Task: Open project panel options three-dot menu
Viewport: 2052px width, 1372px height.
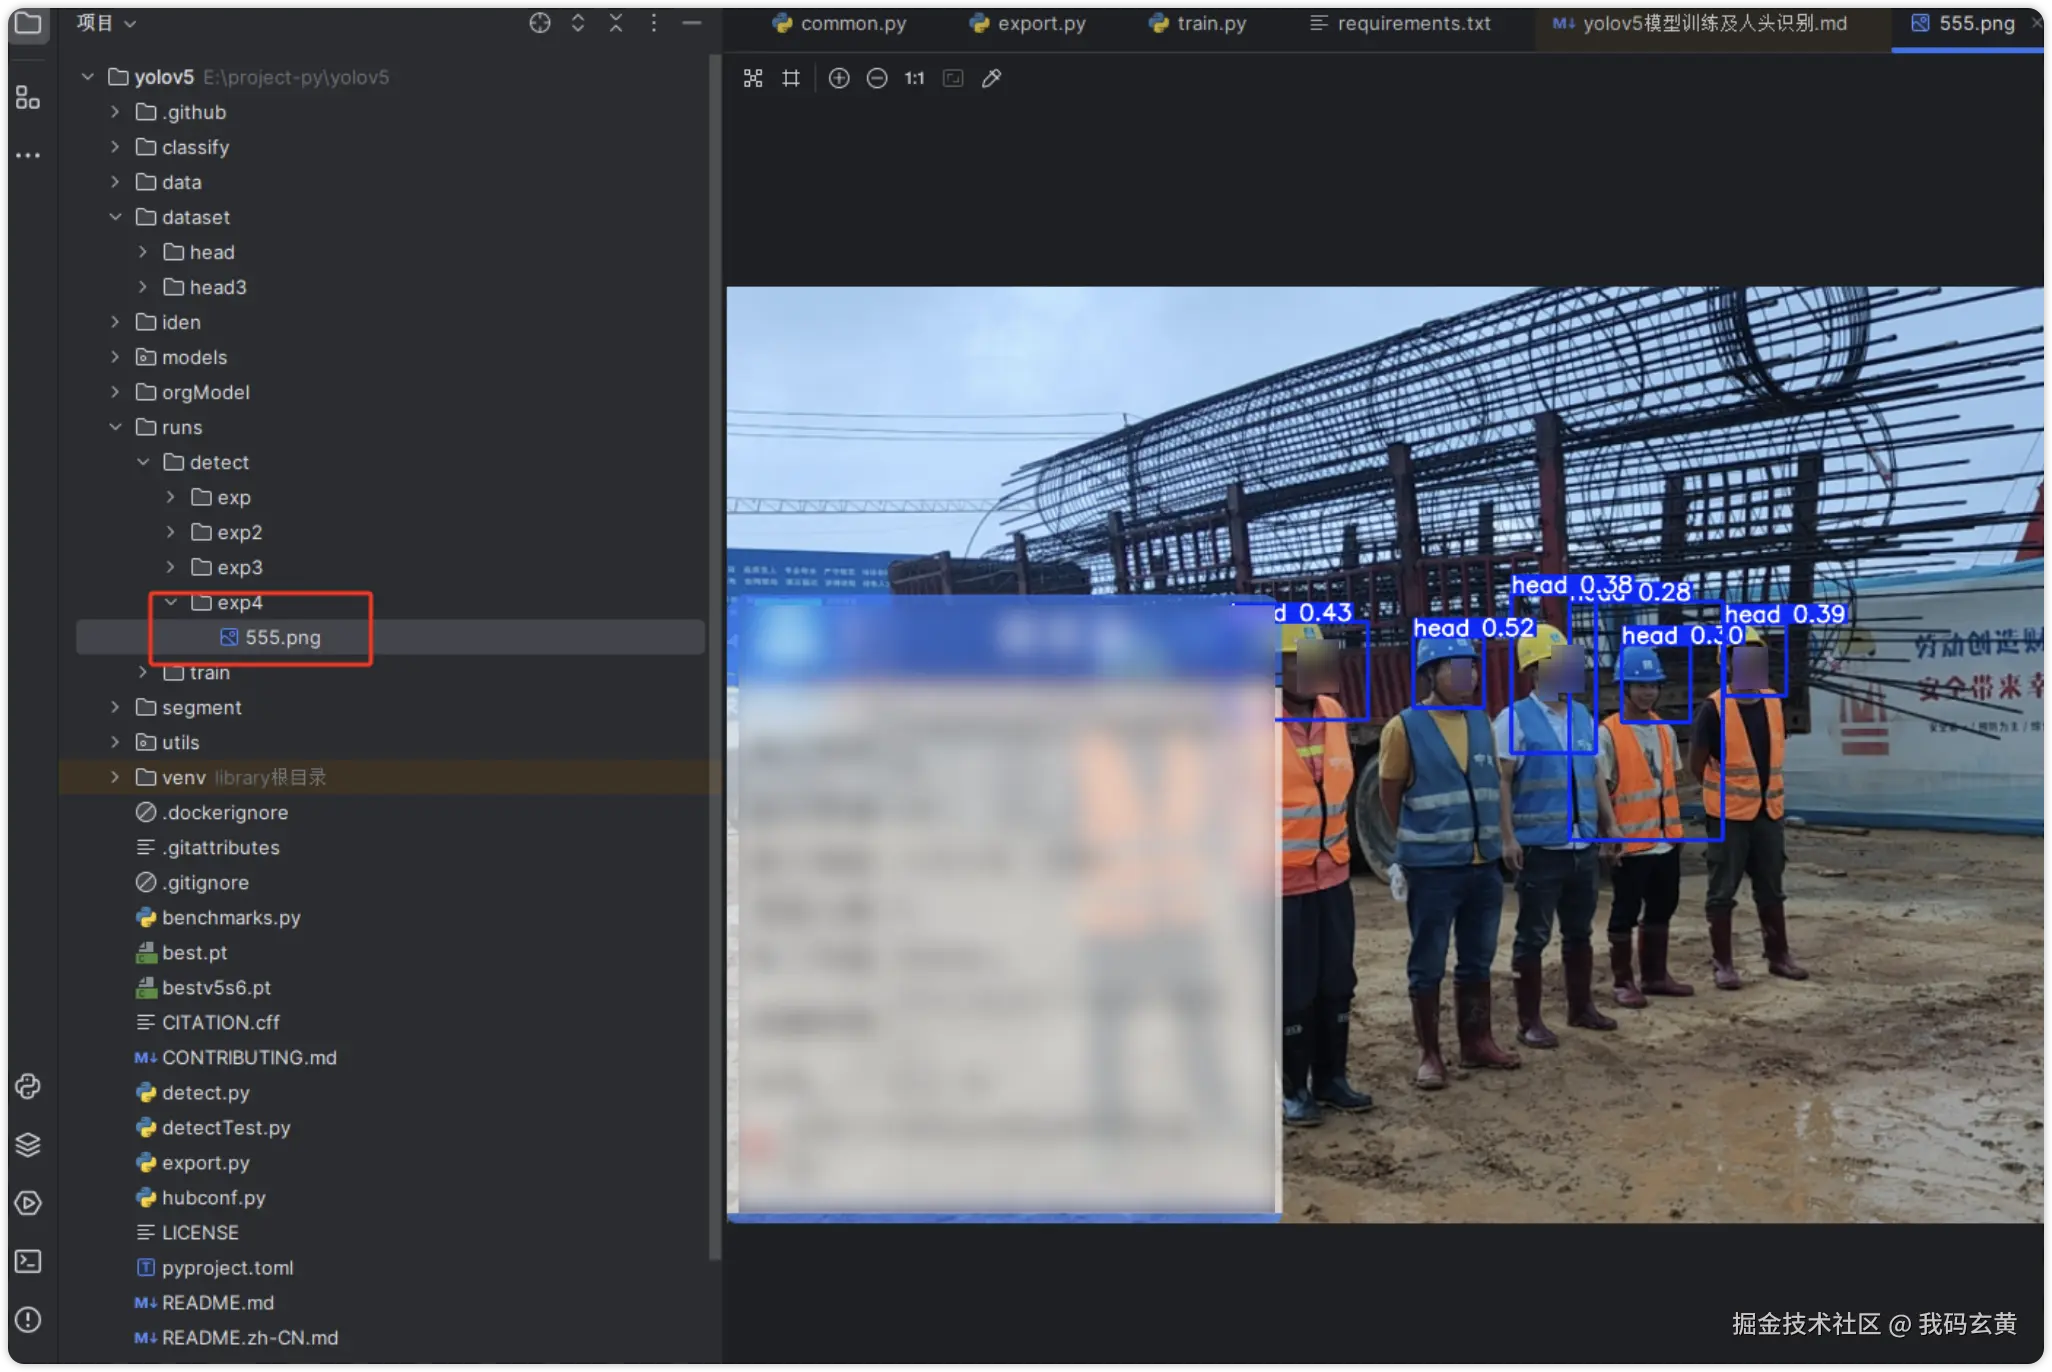Action: click(653, 23)
